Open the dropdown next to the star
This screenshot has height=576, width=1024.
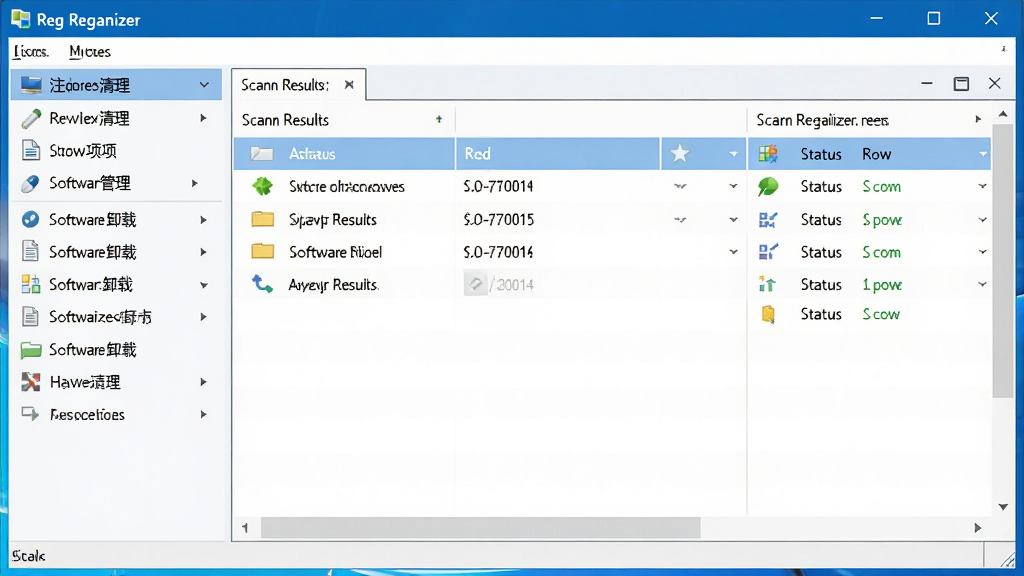tap(733, 154)
